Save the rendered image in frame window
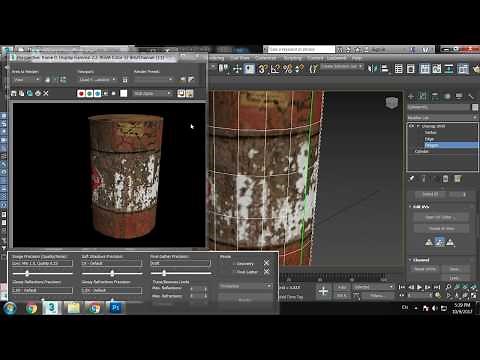 click(14, 94)
